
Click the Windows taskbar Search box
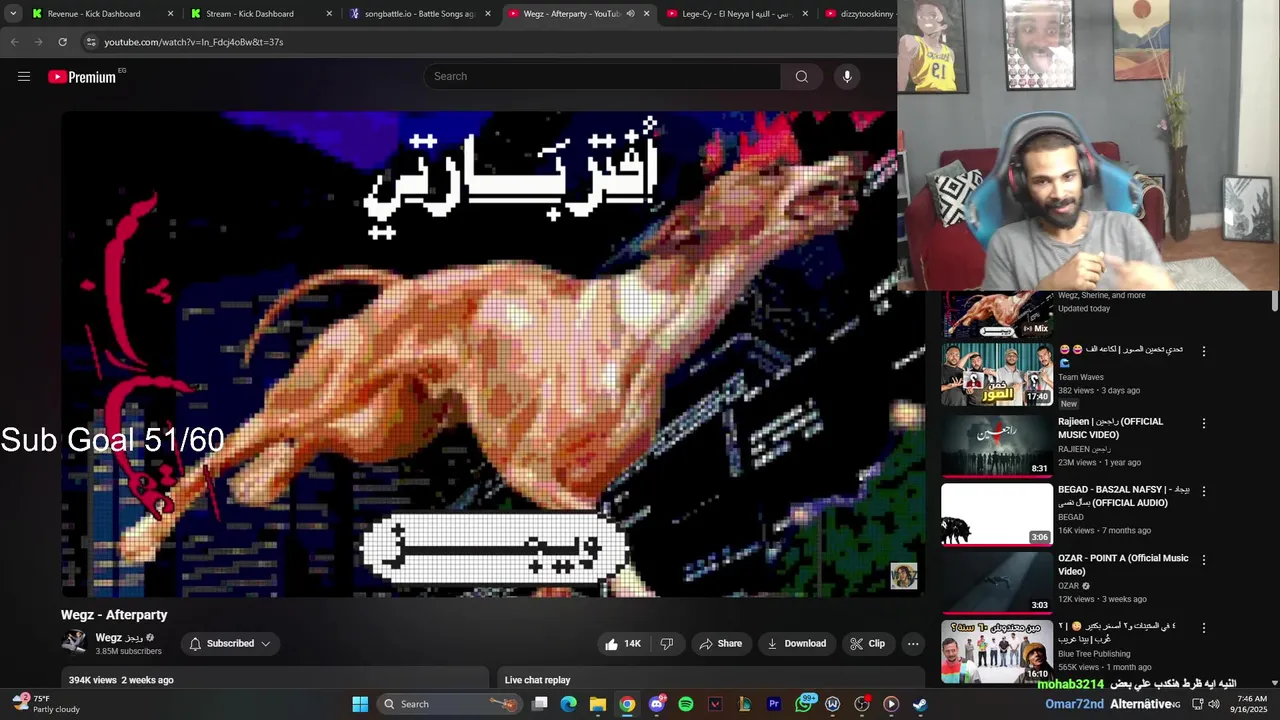coord(449,704)
